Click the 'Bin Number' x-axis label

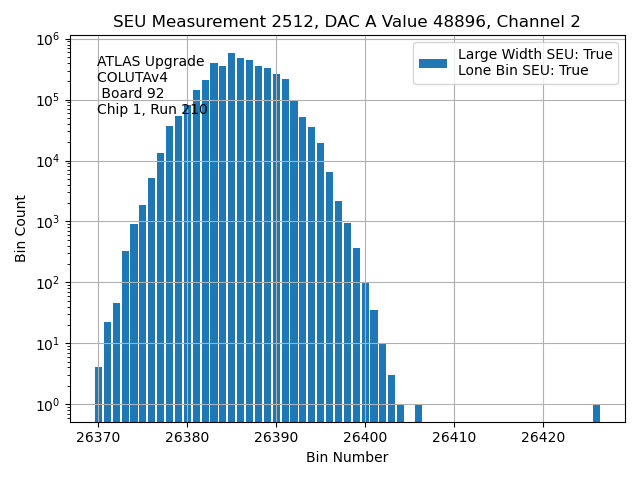coord(347,458)
